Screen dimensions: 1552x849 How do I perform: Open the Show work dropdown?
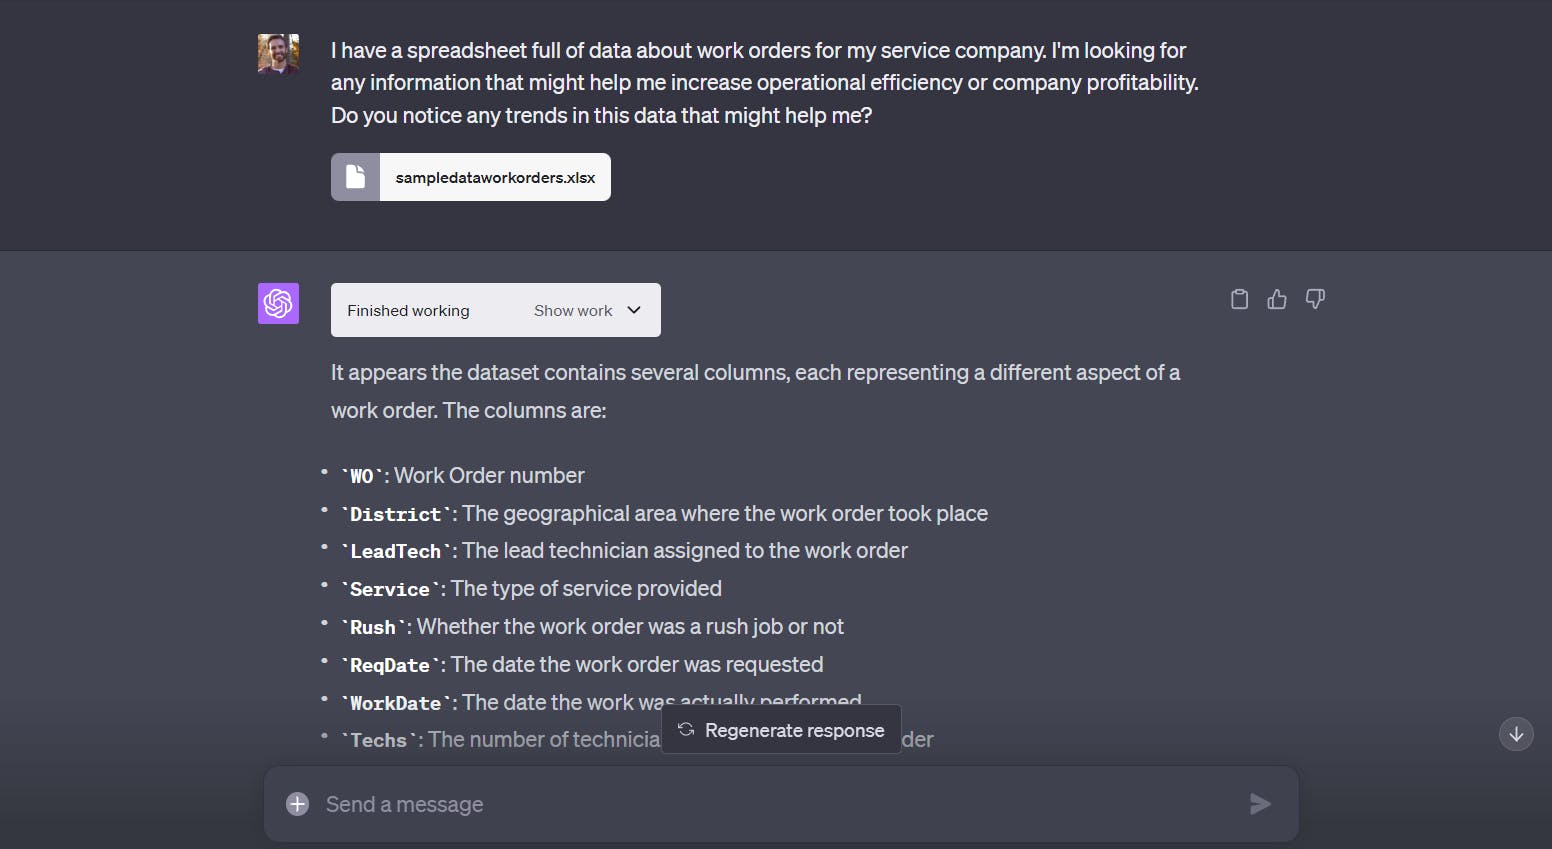point(571,310)
